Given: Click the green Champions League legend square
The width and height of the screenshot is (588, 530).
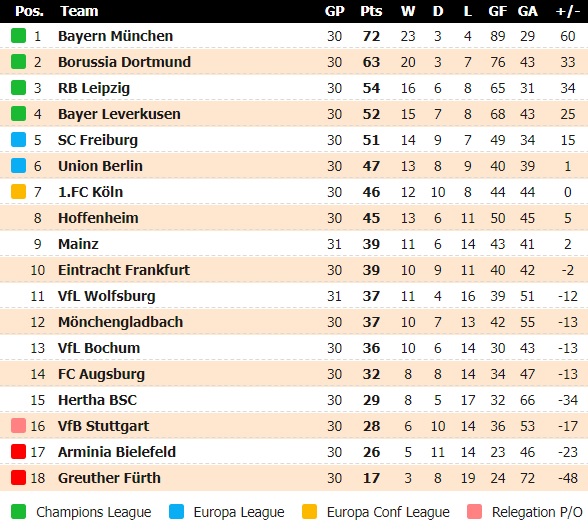Looking at the screenshot, I should pyautogui.click(x=18, y=512).
